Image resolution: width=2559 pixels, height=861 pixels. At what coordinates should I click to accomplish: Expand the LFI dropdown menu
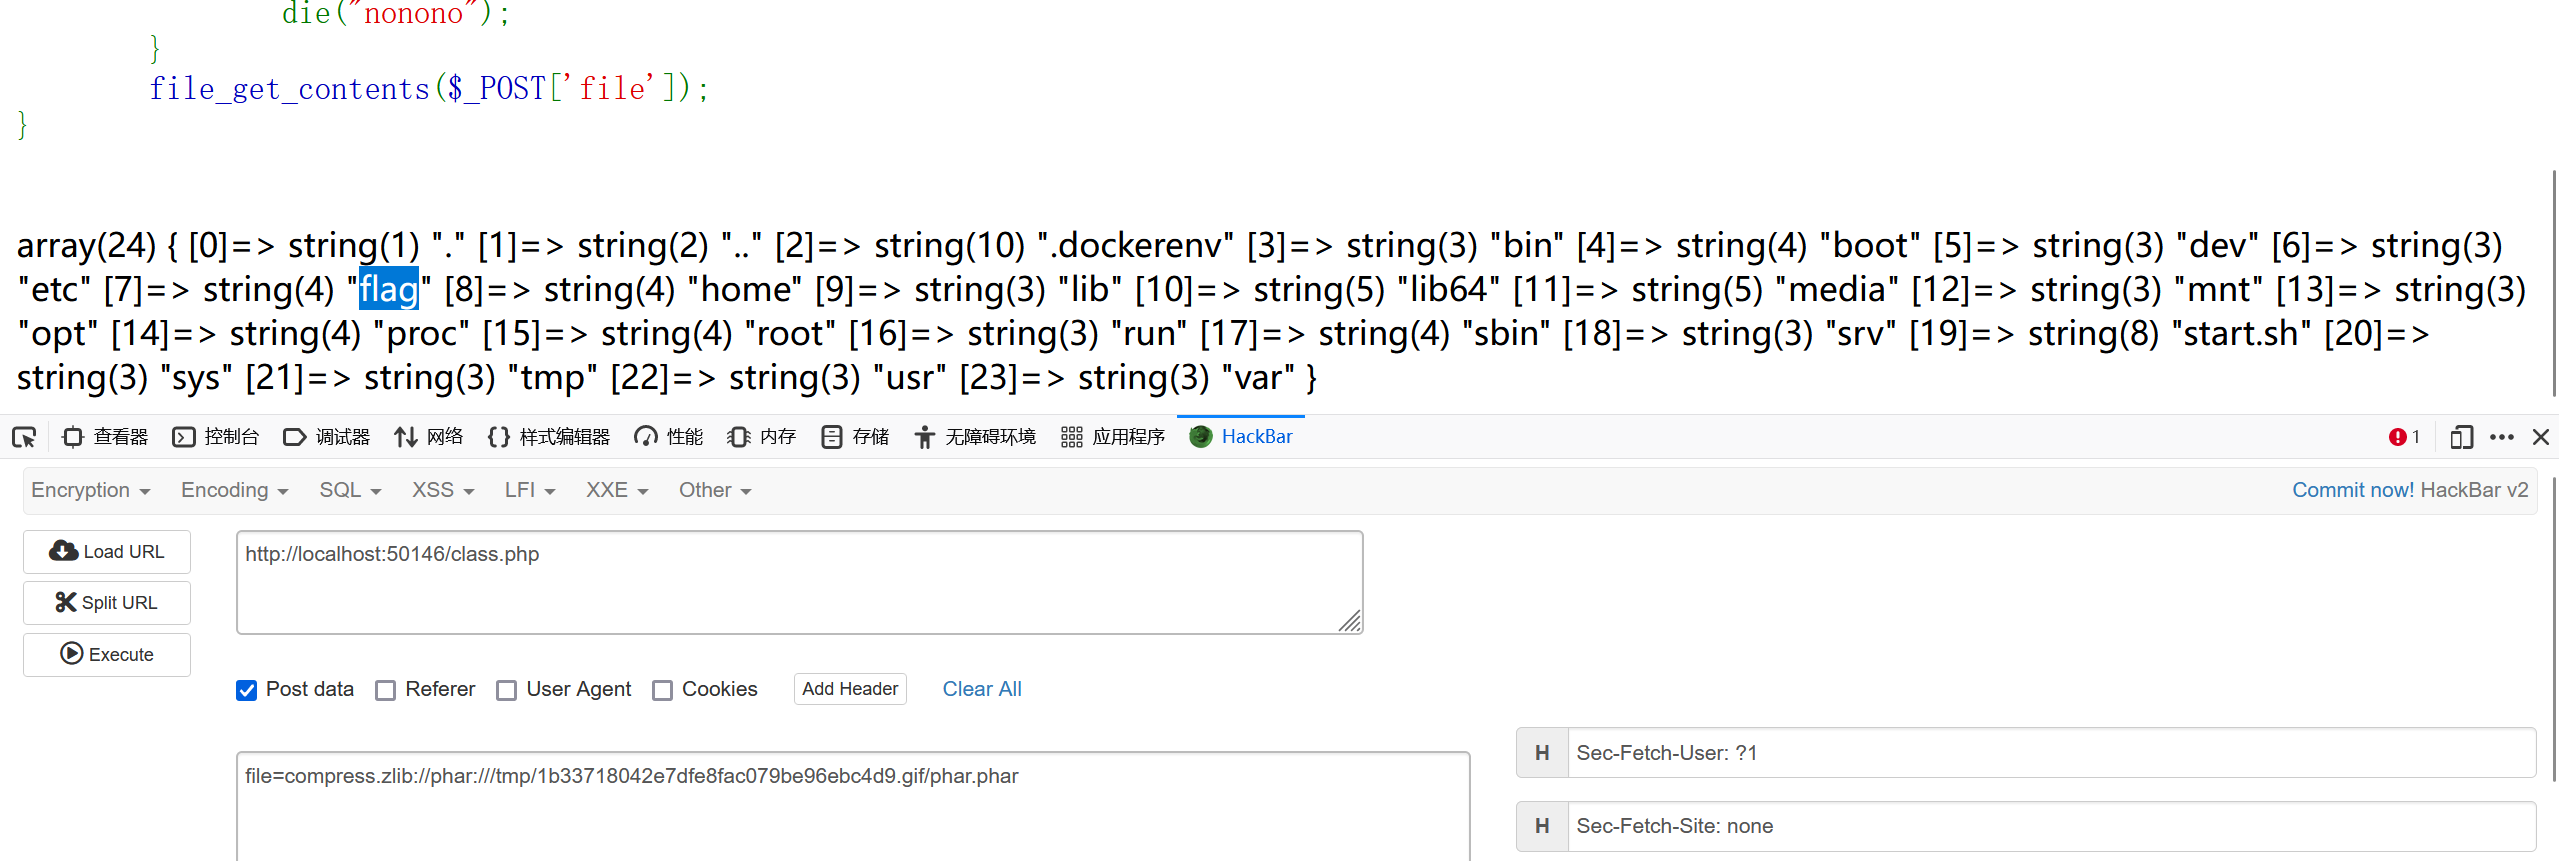pos(529,490)
